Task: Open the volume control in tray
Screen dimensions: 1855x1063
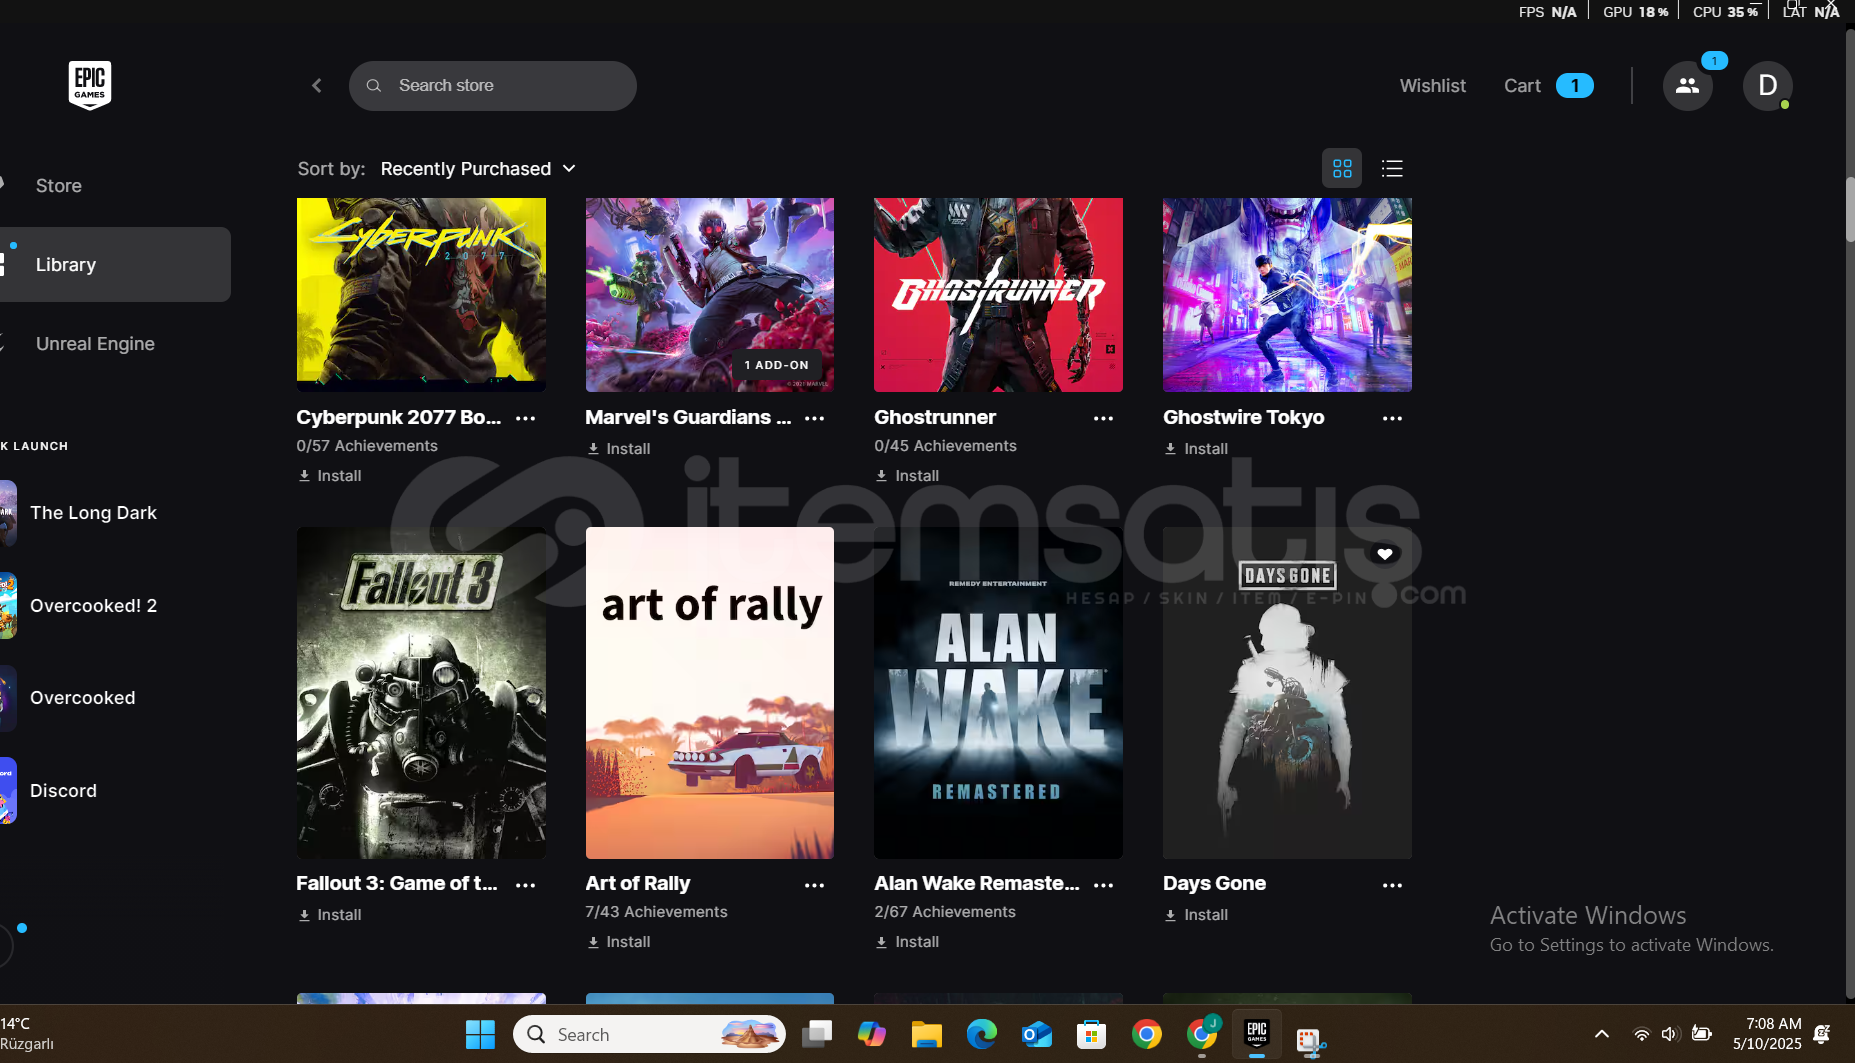Action: coord(1669,1035)
